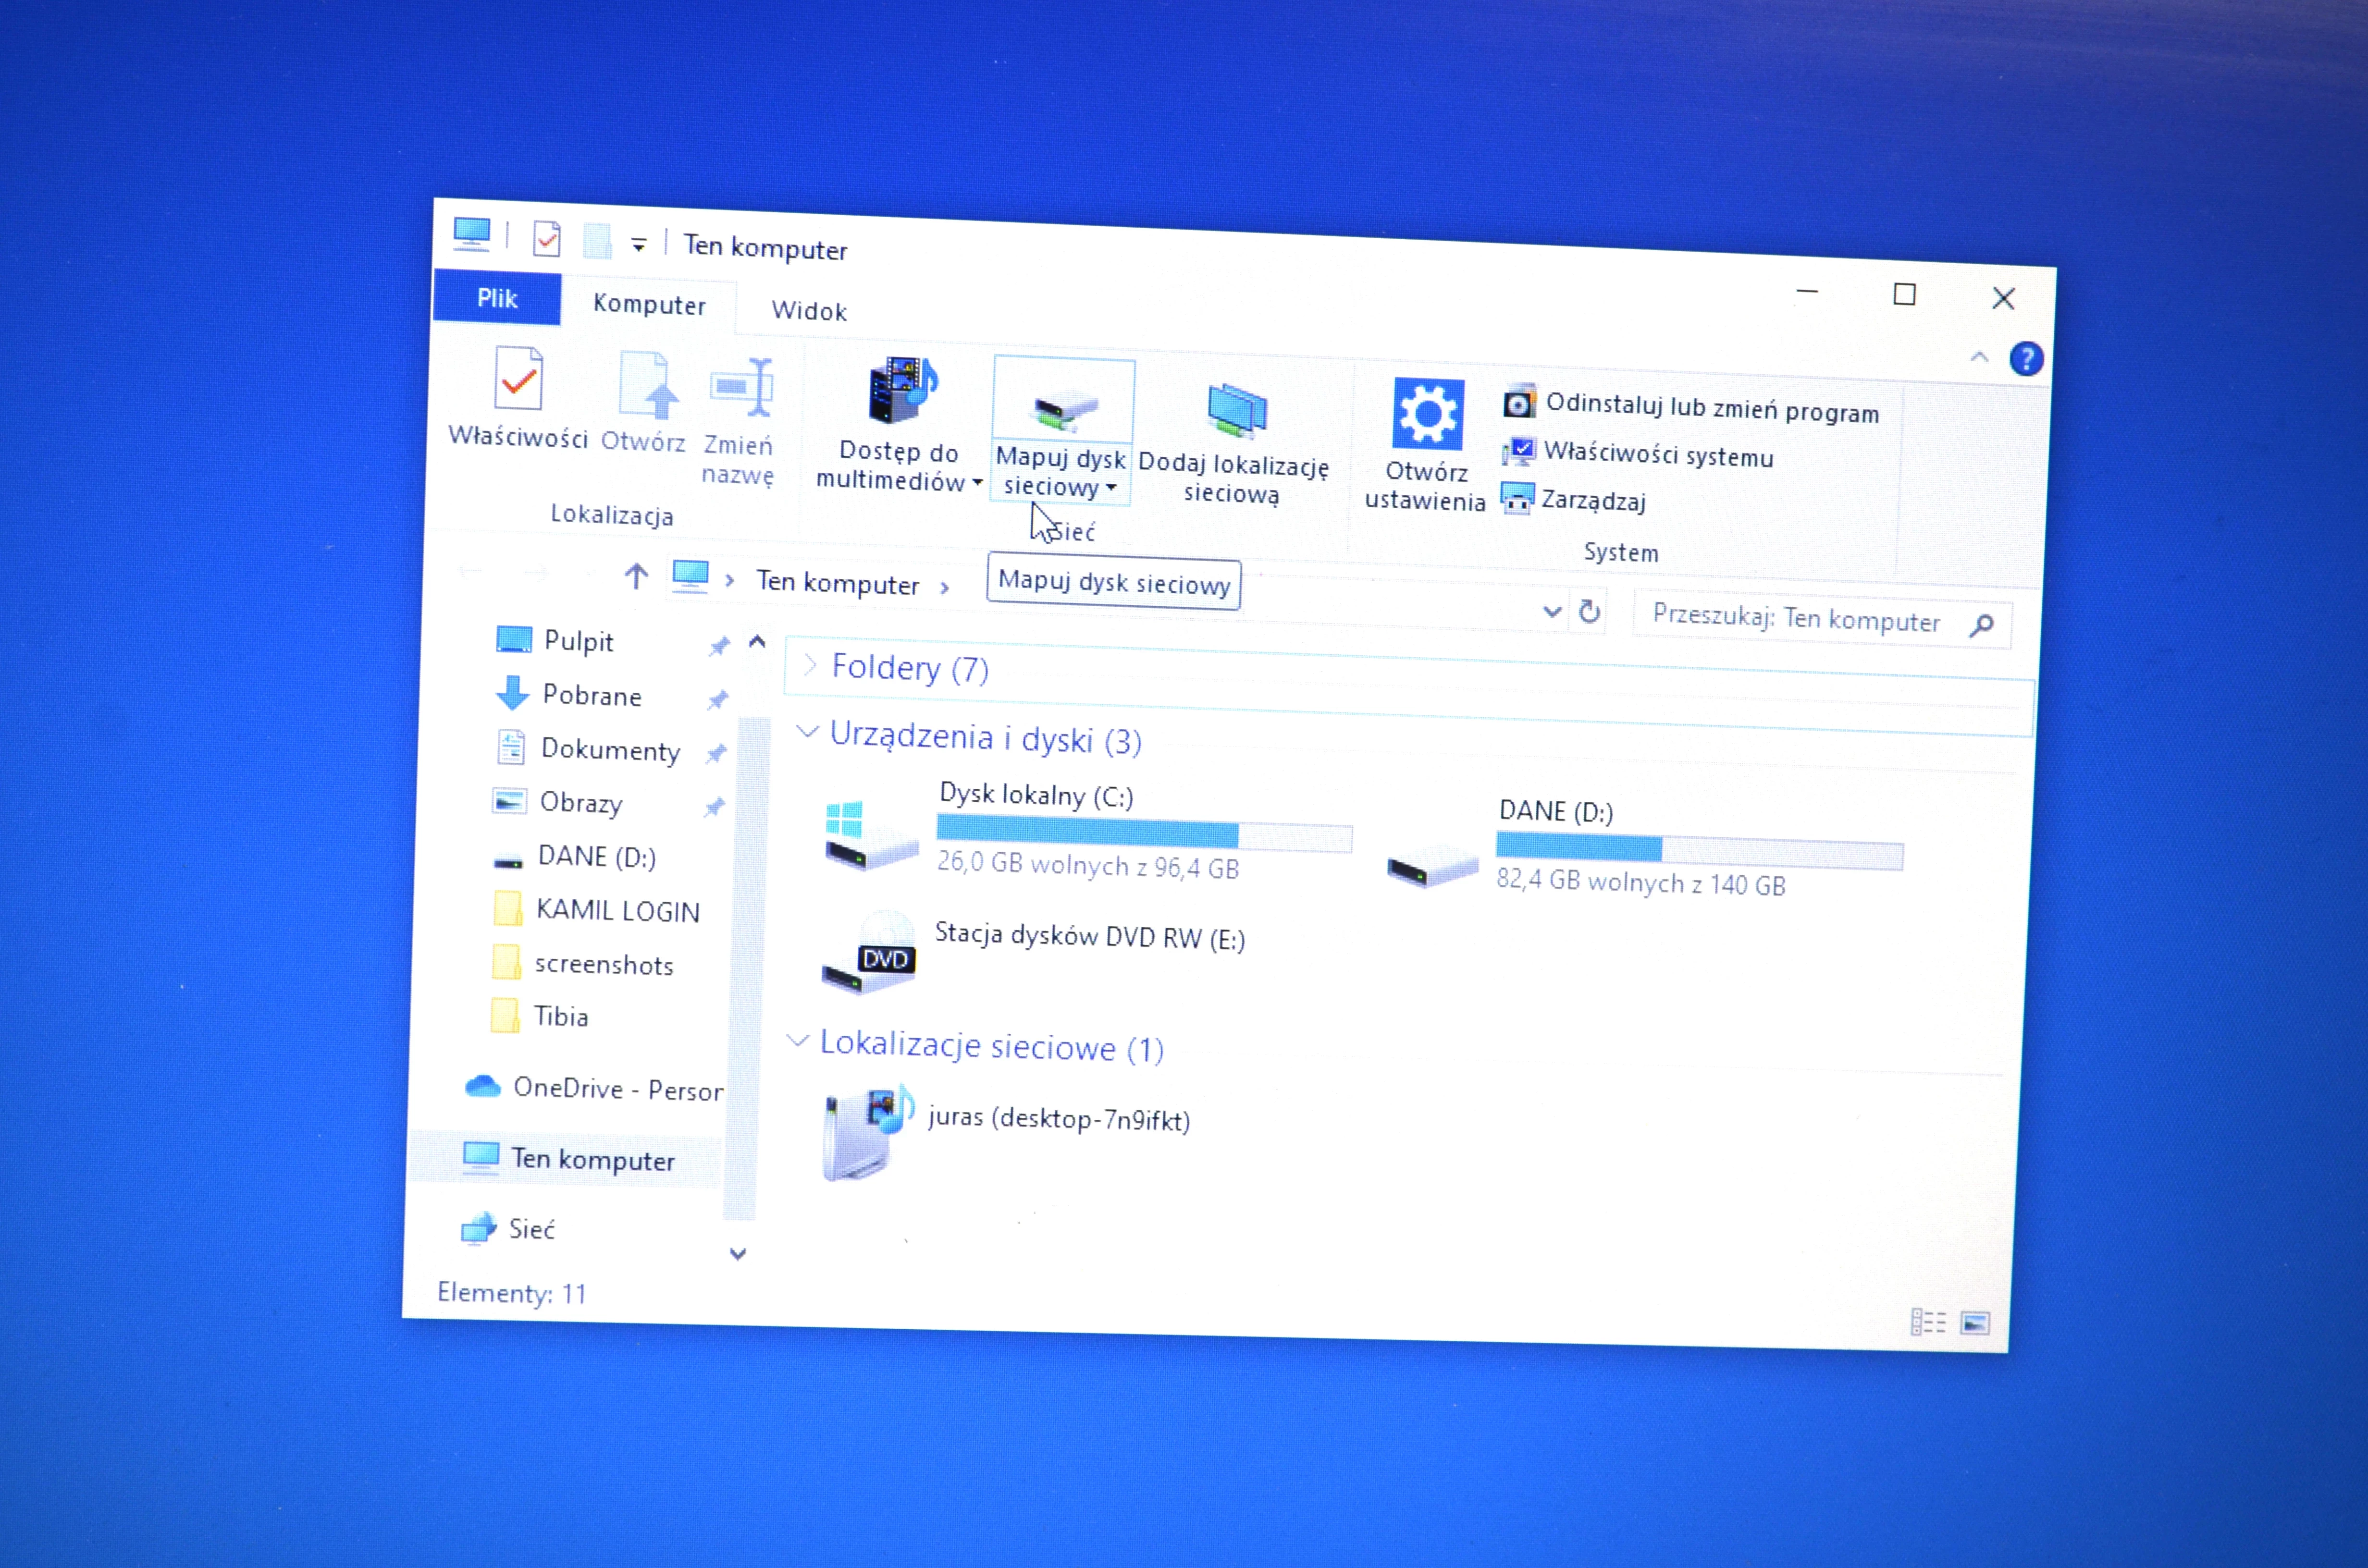Switch to large icons view button
This screenshot has width=2368, height=1568.
click(1975, 1324)
